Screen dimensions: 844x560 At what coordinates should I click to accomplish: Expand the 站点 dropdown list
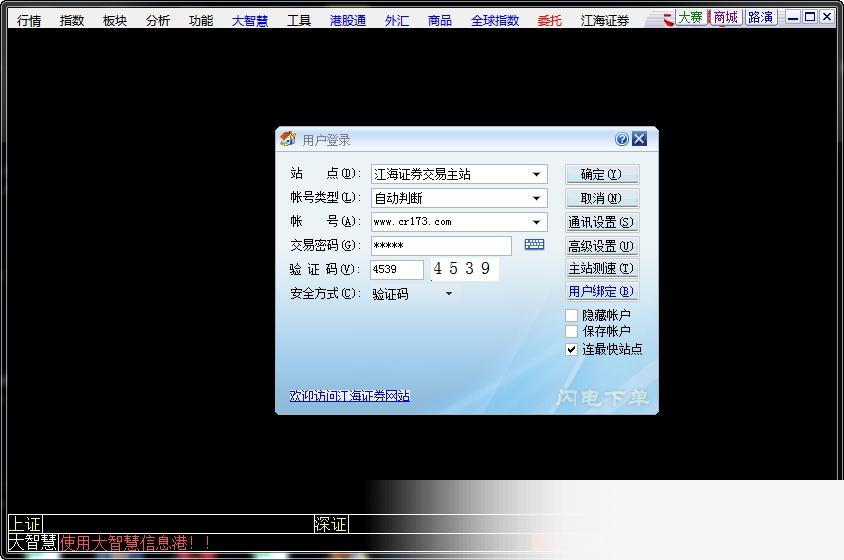click(x=536, y=174)
